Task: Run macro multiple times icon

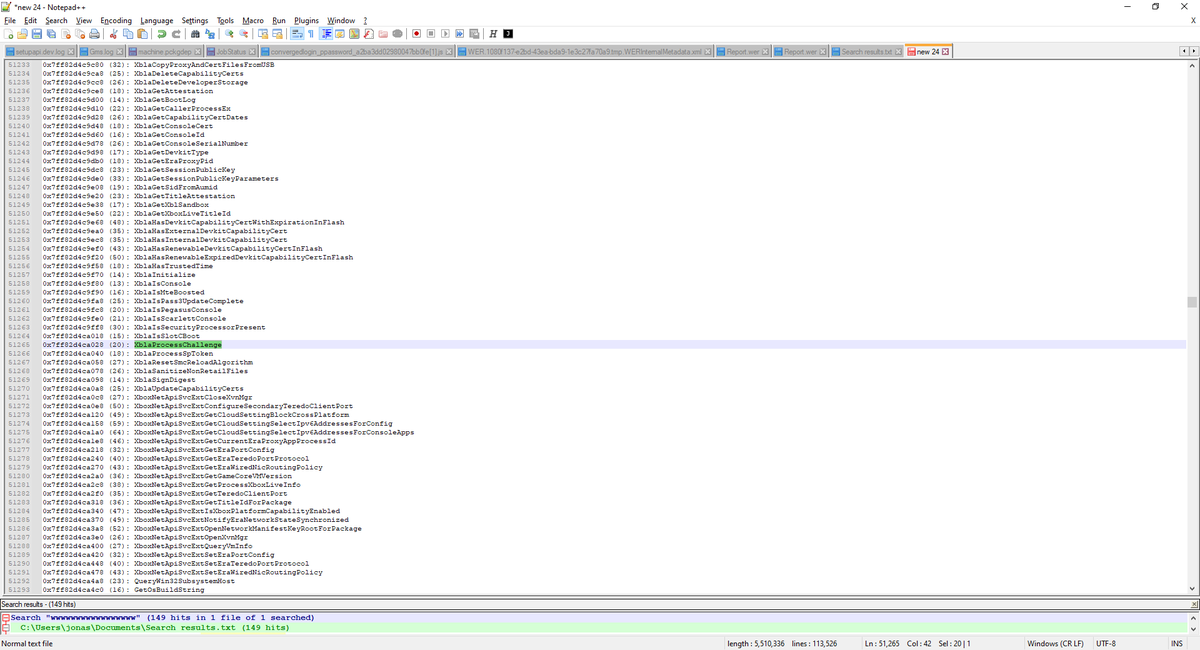Action: pos(459,34)
